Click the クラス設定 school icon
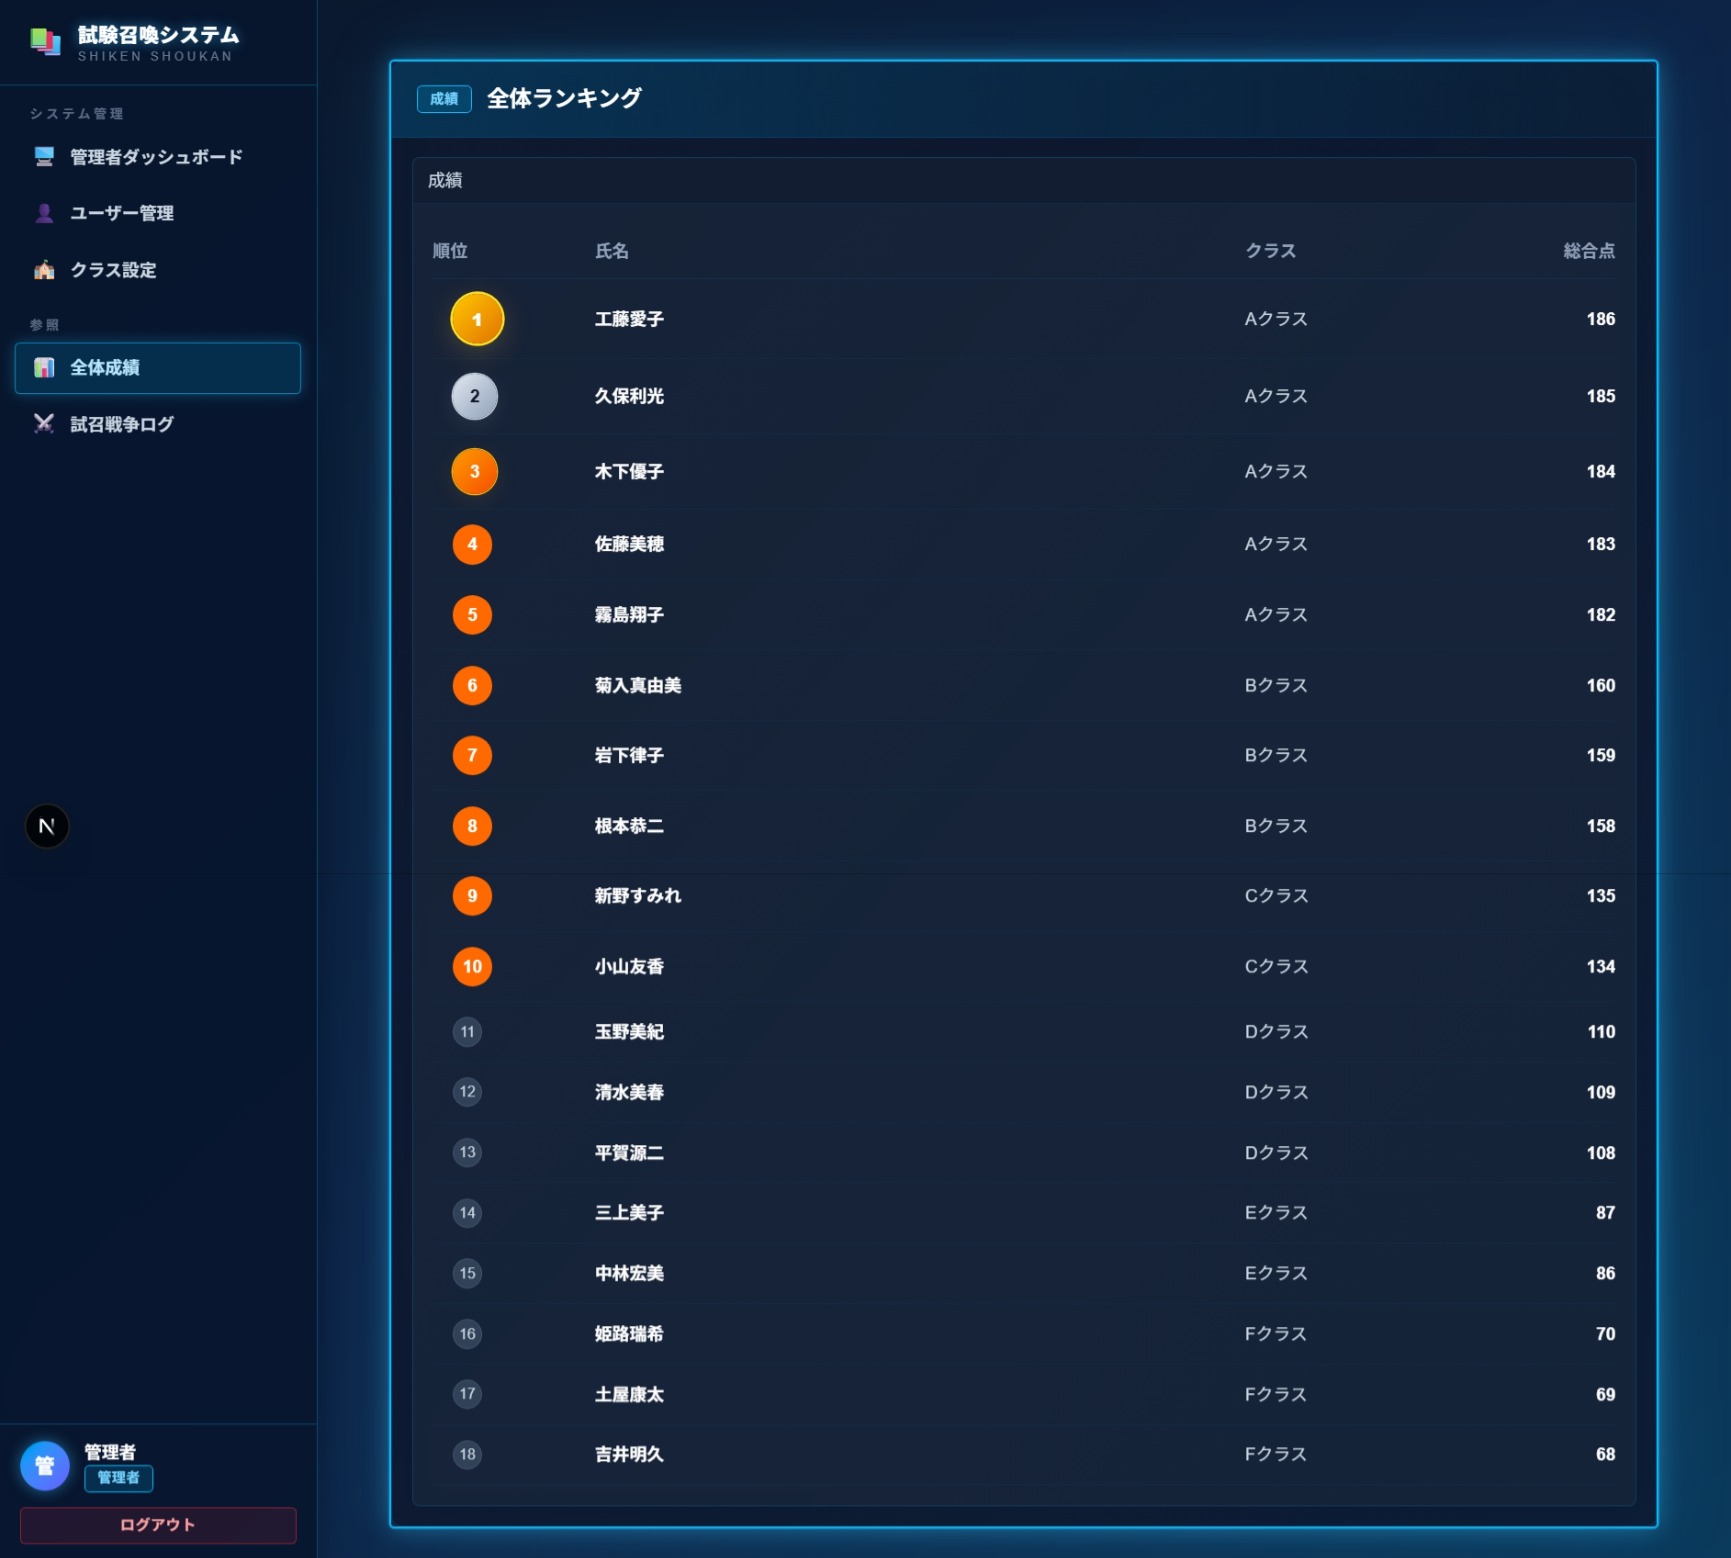 pyautogui.click(x=44, y=270)
